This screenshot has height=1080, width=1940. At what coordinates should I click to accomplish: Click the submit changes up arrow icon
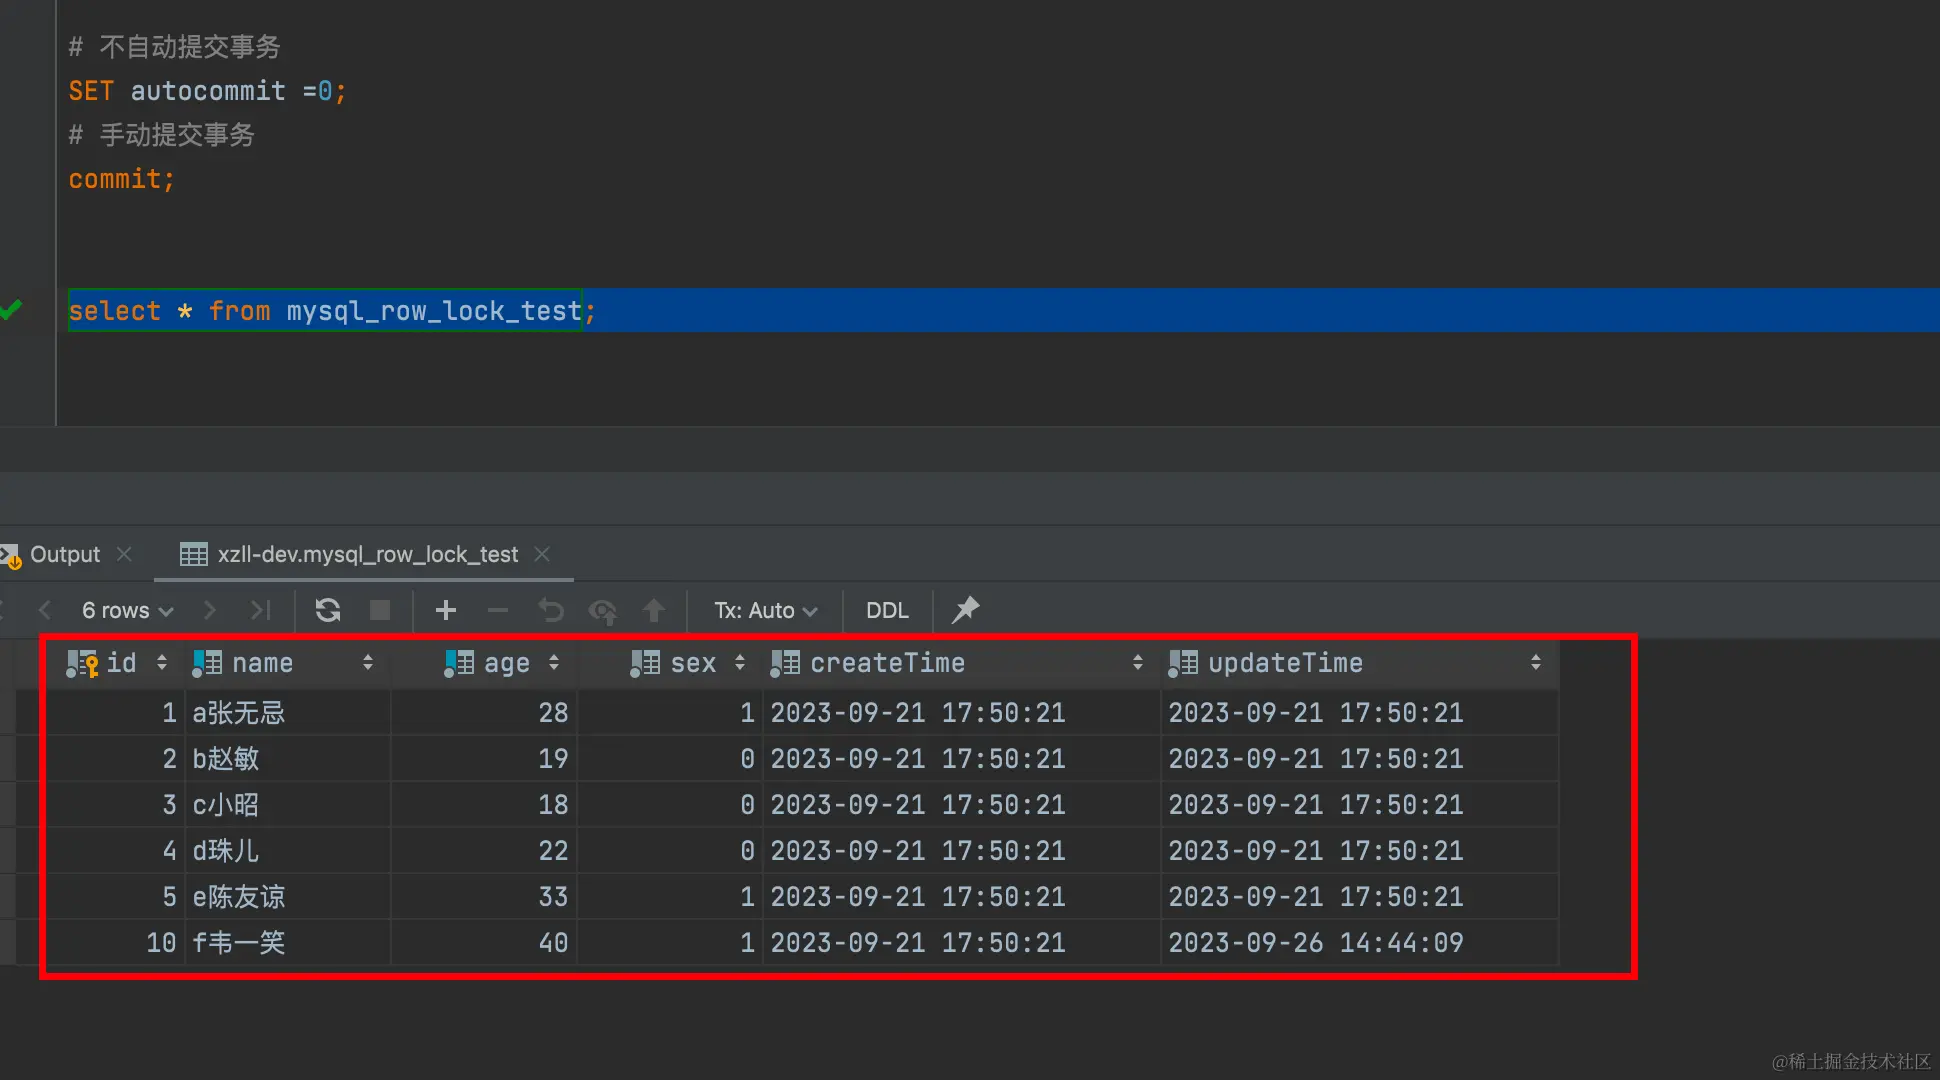[x=654, y=610]
